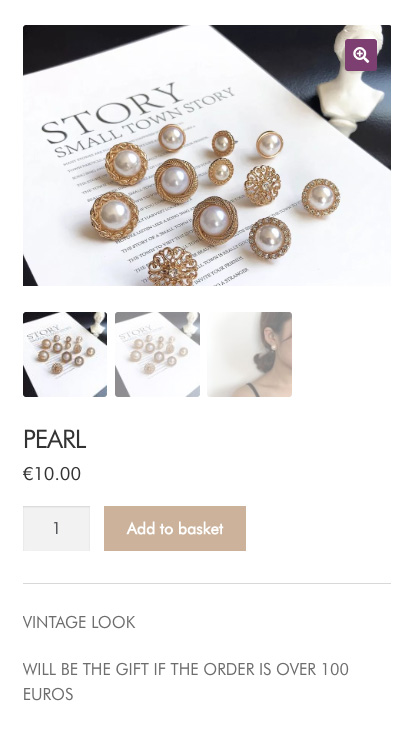The height and width of the screenshot is (736, 414).
Task: Select the faded second earrings thumbnail
Action: click(157, 354)
